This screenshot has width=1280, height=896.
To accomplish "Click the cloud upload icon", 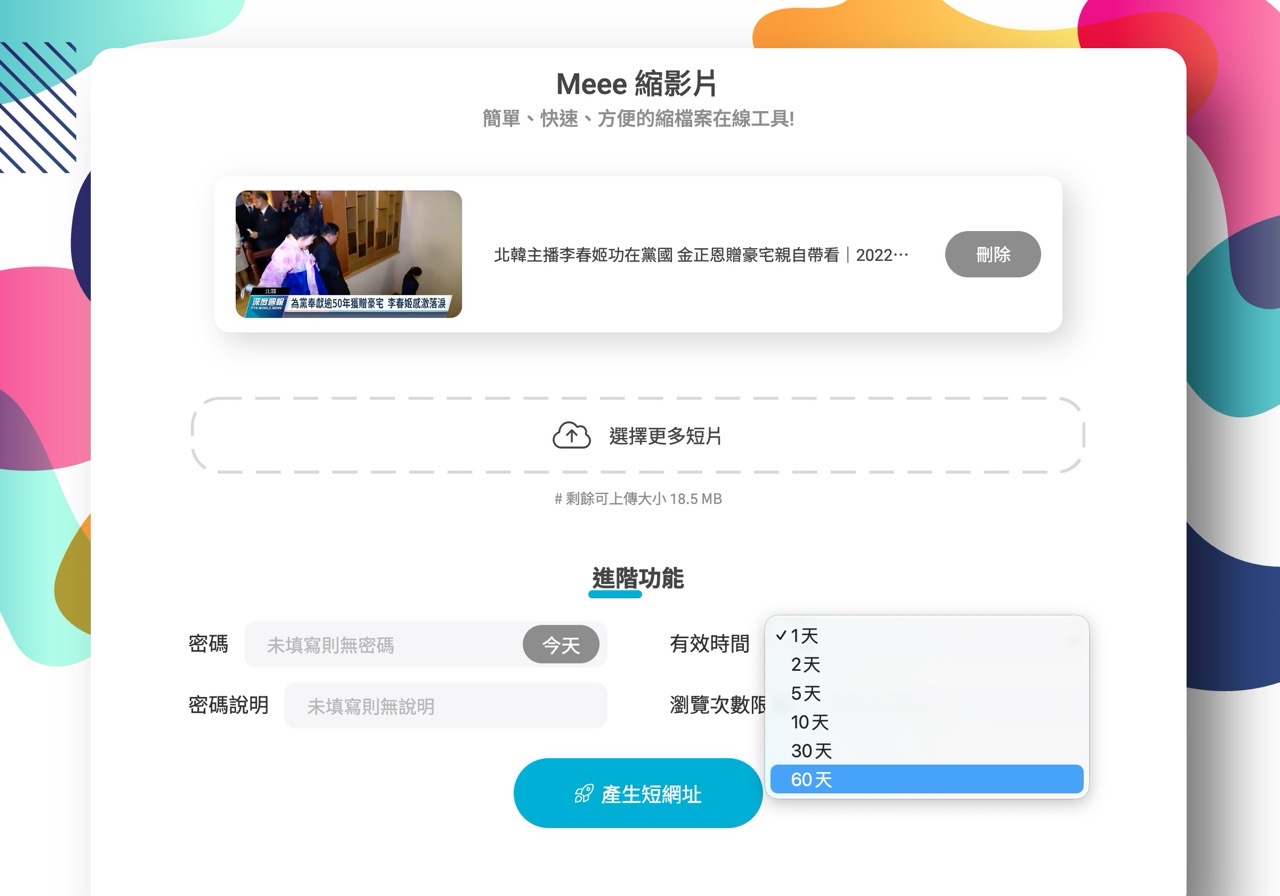I will pos(571,434).
